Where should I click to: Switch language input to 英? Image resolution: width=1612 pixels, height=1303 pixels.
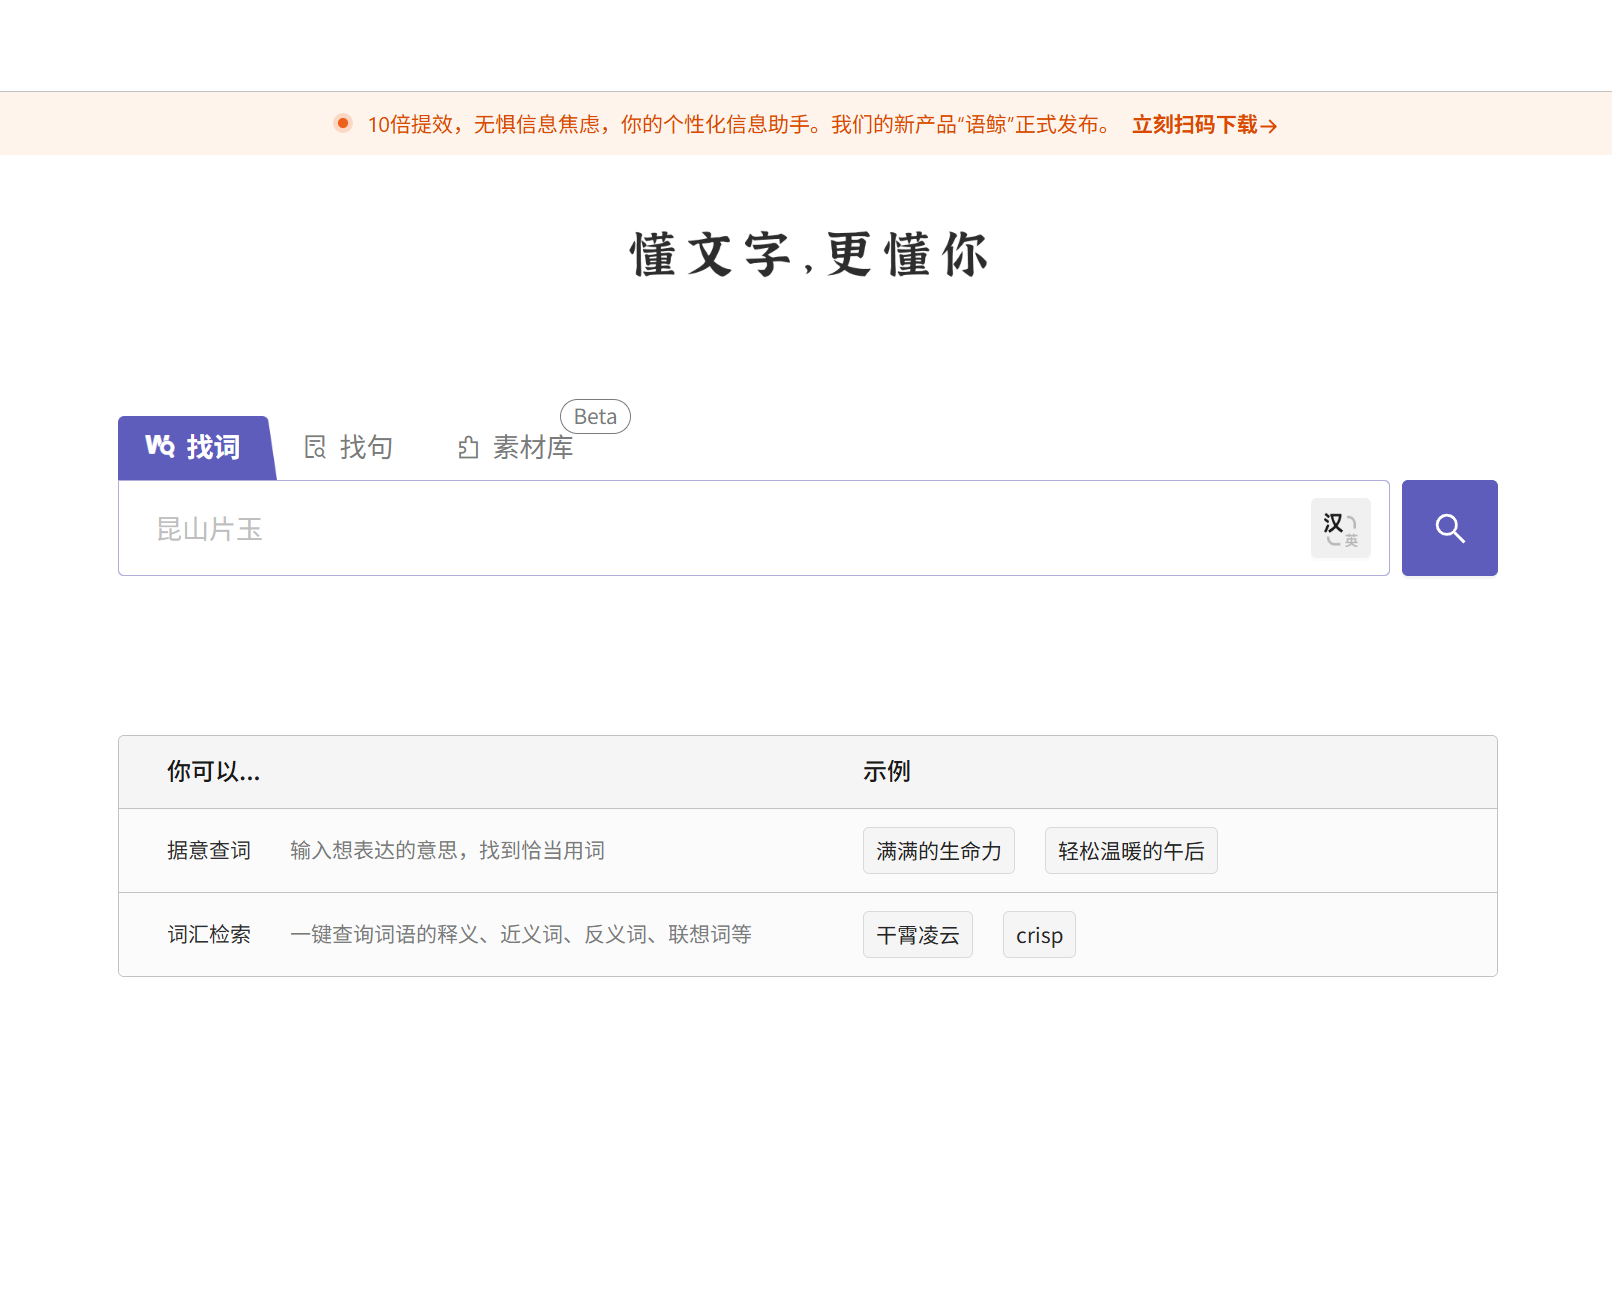pyautogui.click(x=1352, y=540)
